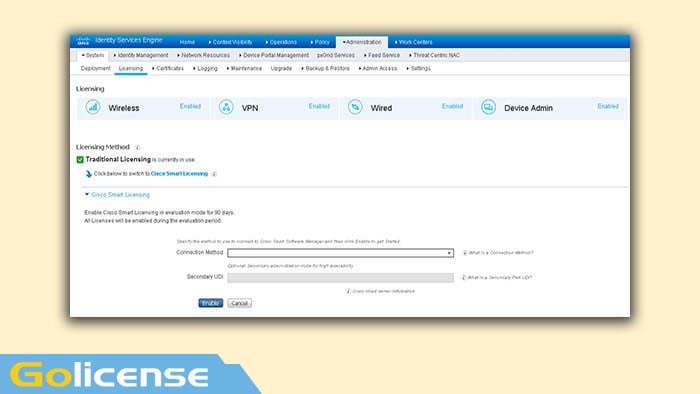Collapse the Cisco Smart Licensing section
The height and width of the screenshot is (394, 700).
pyautogui.click(x=87, y=195)
